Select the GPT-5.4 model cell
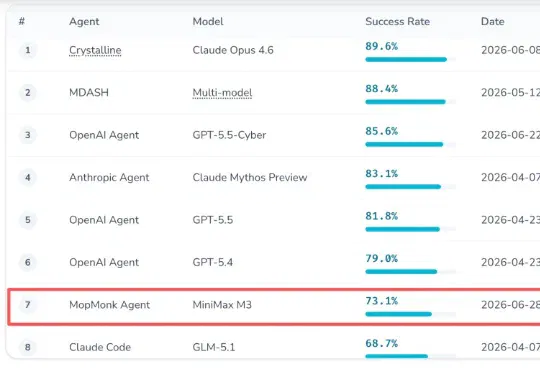The height and width of the screenshot is (372, 540). click(x=212, y=262)
